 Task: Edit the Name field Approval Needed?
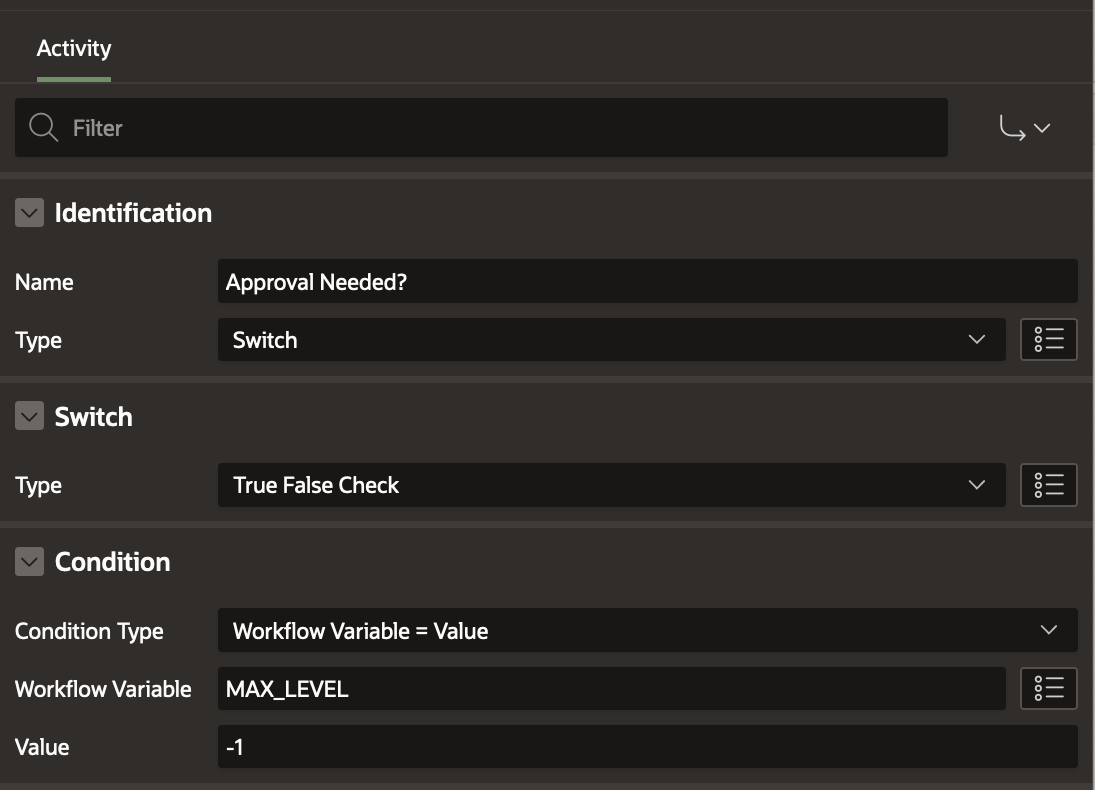tap(646, 282)
